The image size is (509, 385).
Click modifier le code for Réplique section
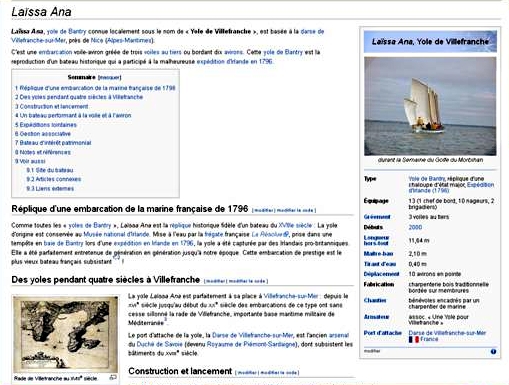pyautogui.click(x=295, y=210)
